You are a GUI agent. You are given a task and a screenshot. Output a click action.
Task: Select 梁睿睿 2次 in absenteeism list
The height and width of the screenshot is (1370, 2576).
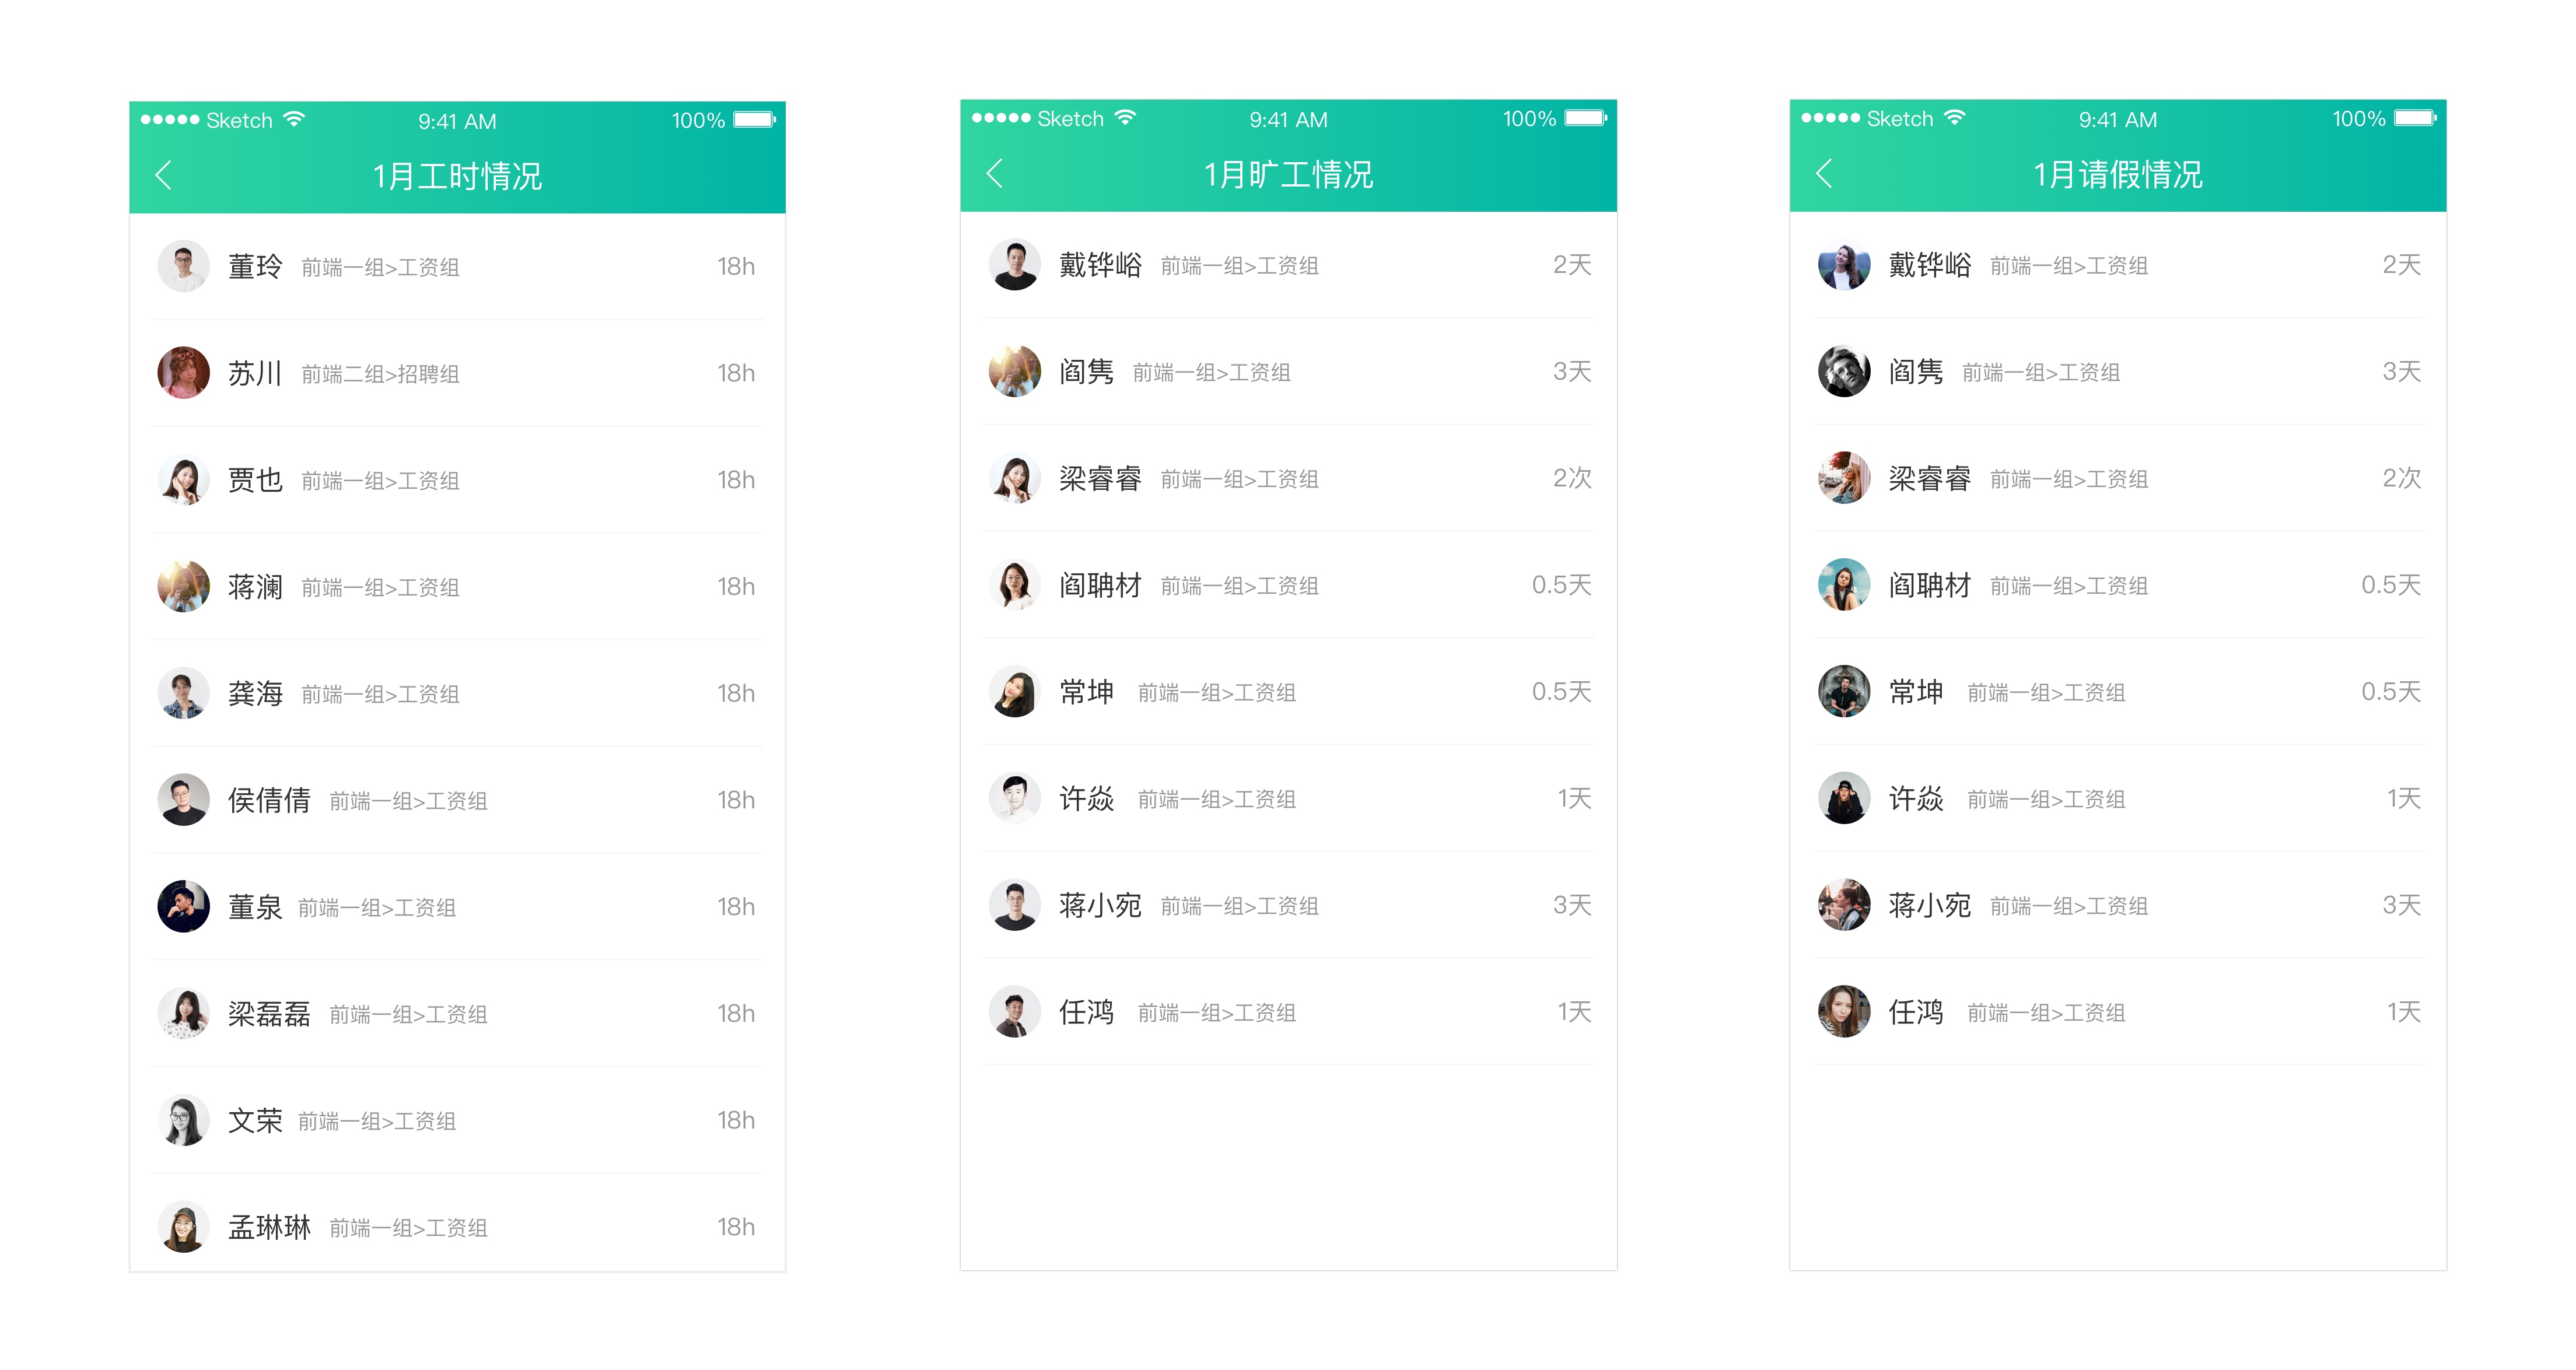1289,478
